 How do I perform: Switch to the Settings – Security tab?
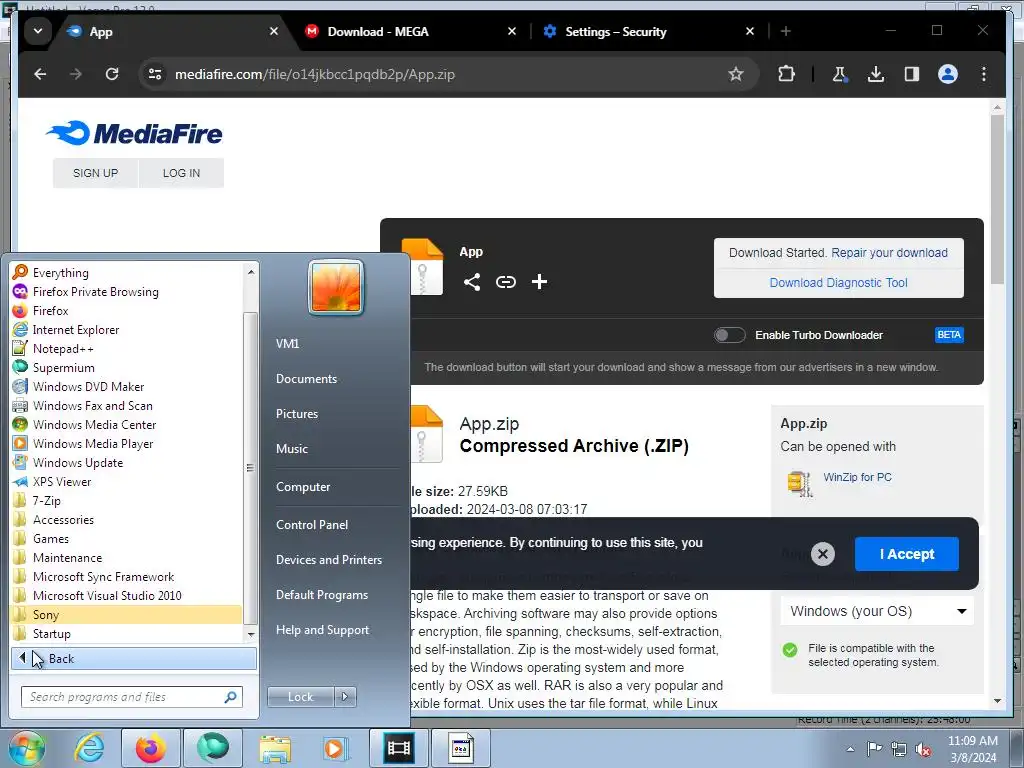(x=616, y=31)
